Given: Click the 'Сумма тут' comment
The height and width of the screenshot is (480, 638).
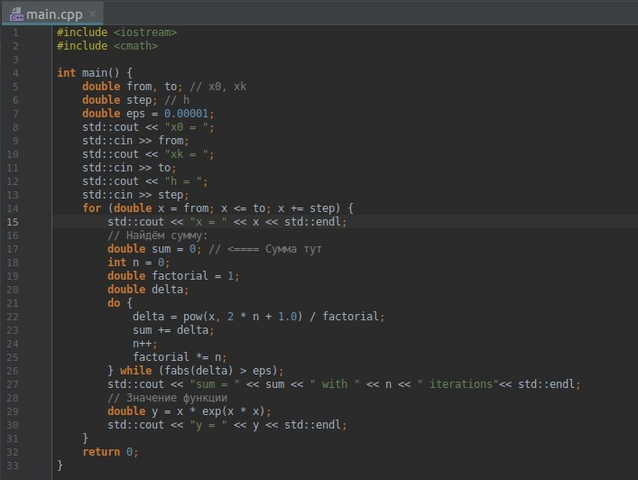Looking at the screenshot, I should tap(293, 249).
